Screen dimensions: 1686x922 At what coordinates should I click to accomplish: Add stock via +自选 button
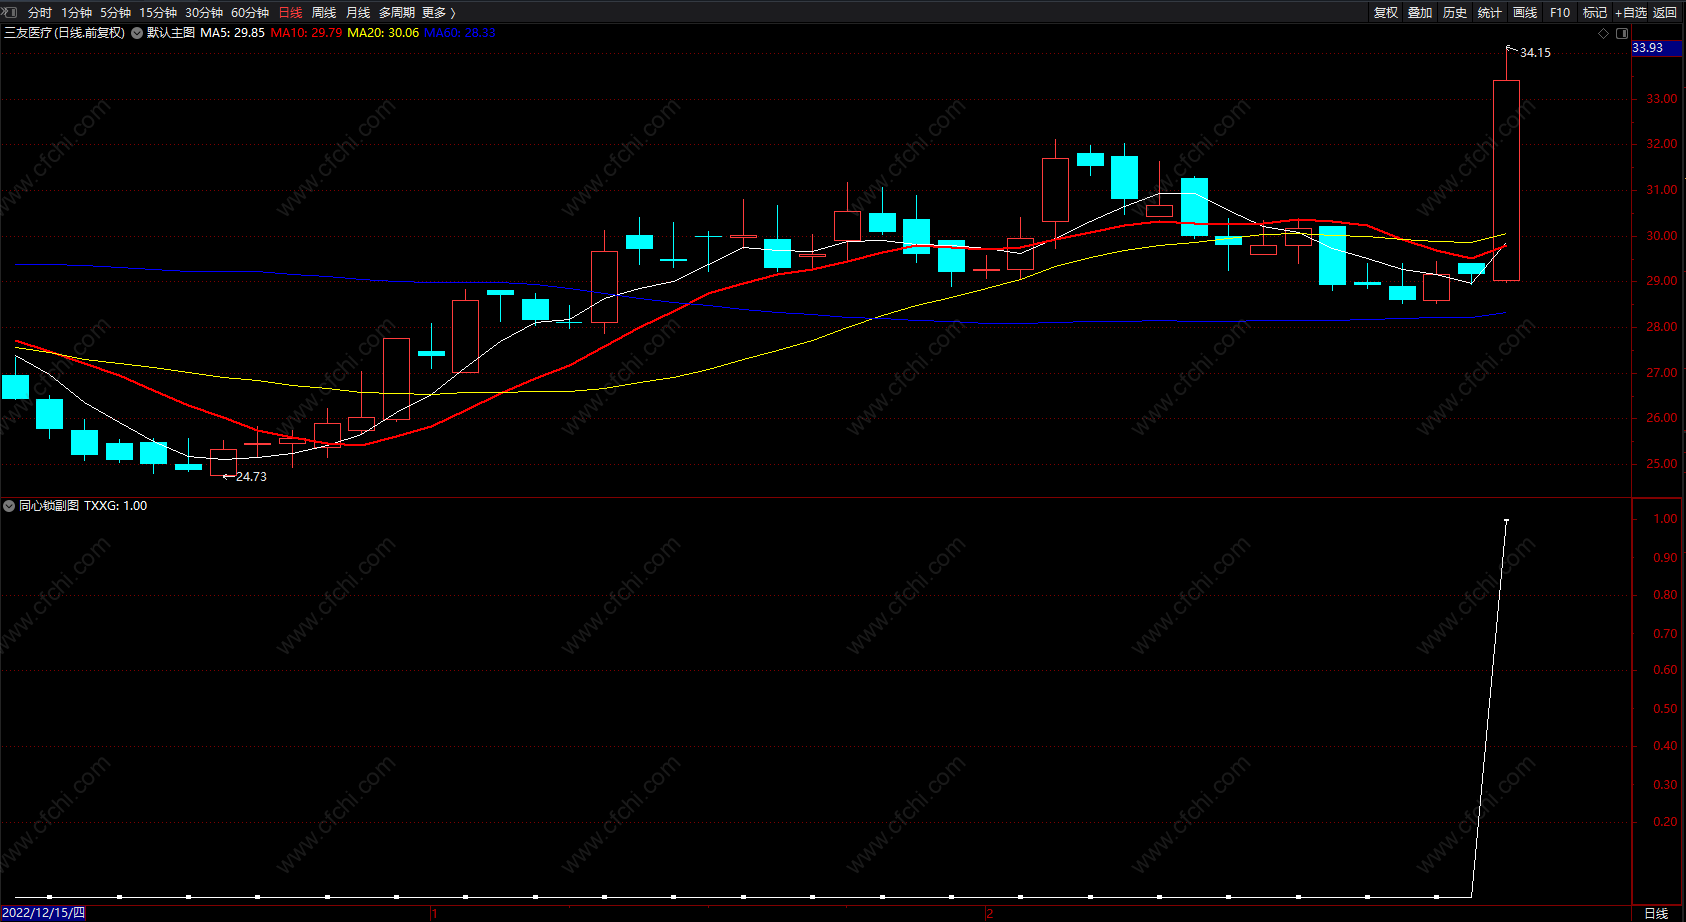tap(1631, 13)
